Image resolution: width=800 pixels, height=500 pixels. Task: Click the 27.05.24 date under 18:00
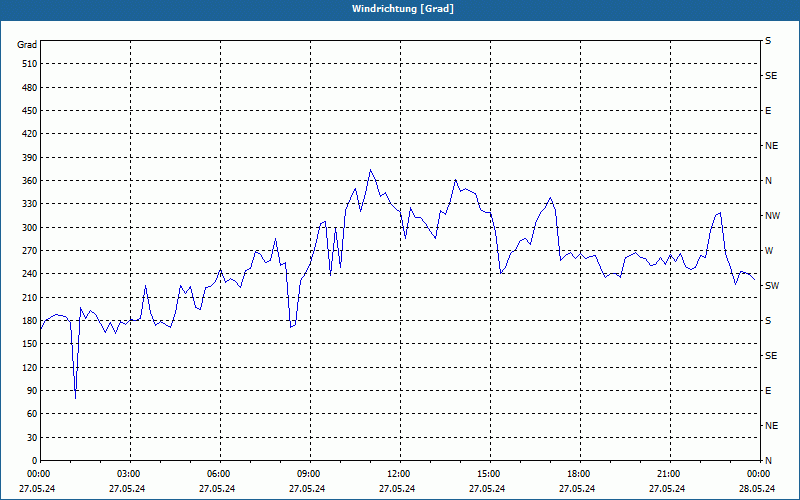coord(577,489)
